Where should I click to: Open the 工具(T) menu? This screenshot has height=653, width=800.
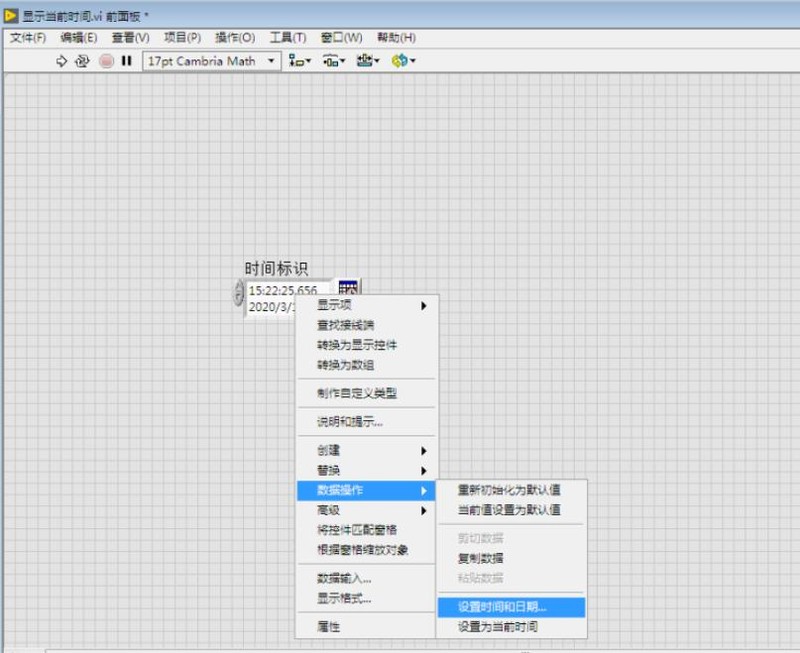pyautogui.click(x=288, y=38)
